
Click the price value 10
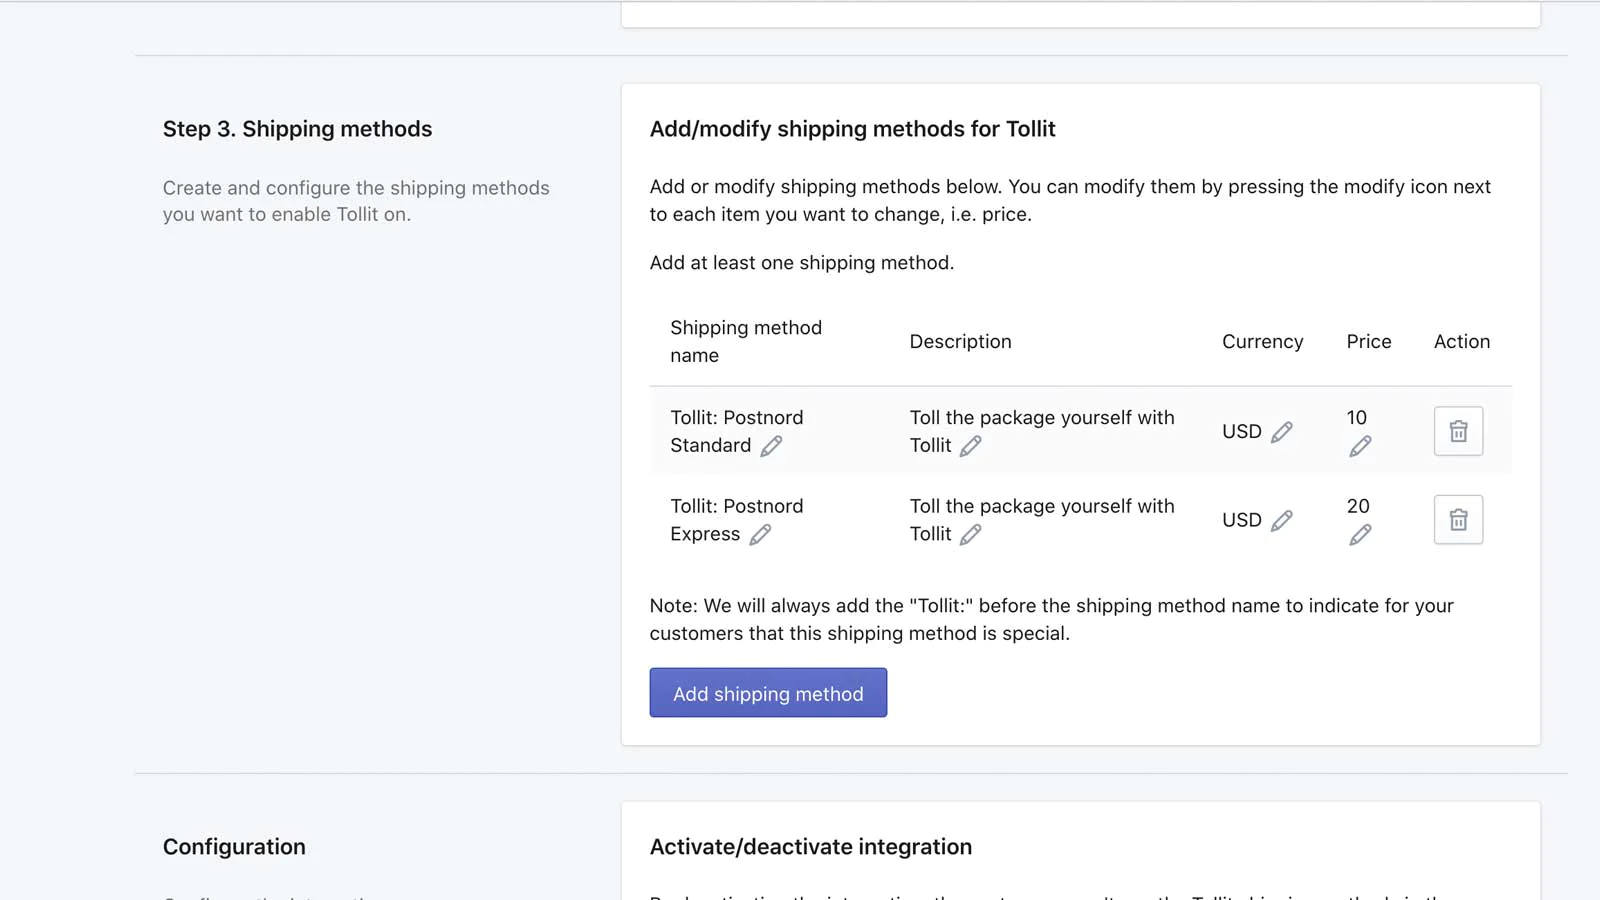click(x=1356, y=418)
